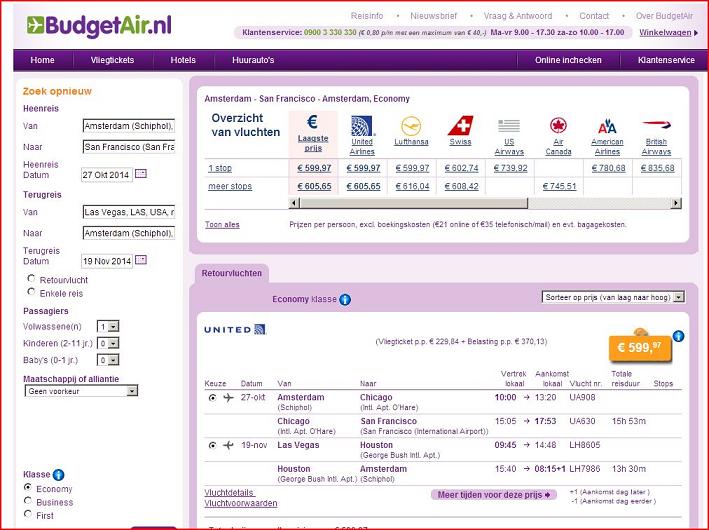709x530 pixels.
Task: Select First class radio button
Action: pos(28,514)
